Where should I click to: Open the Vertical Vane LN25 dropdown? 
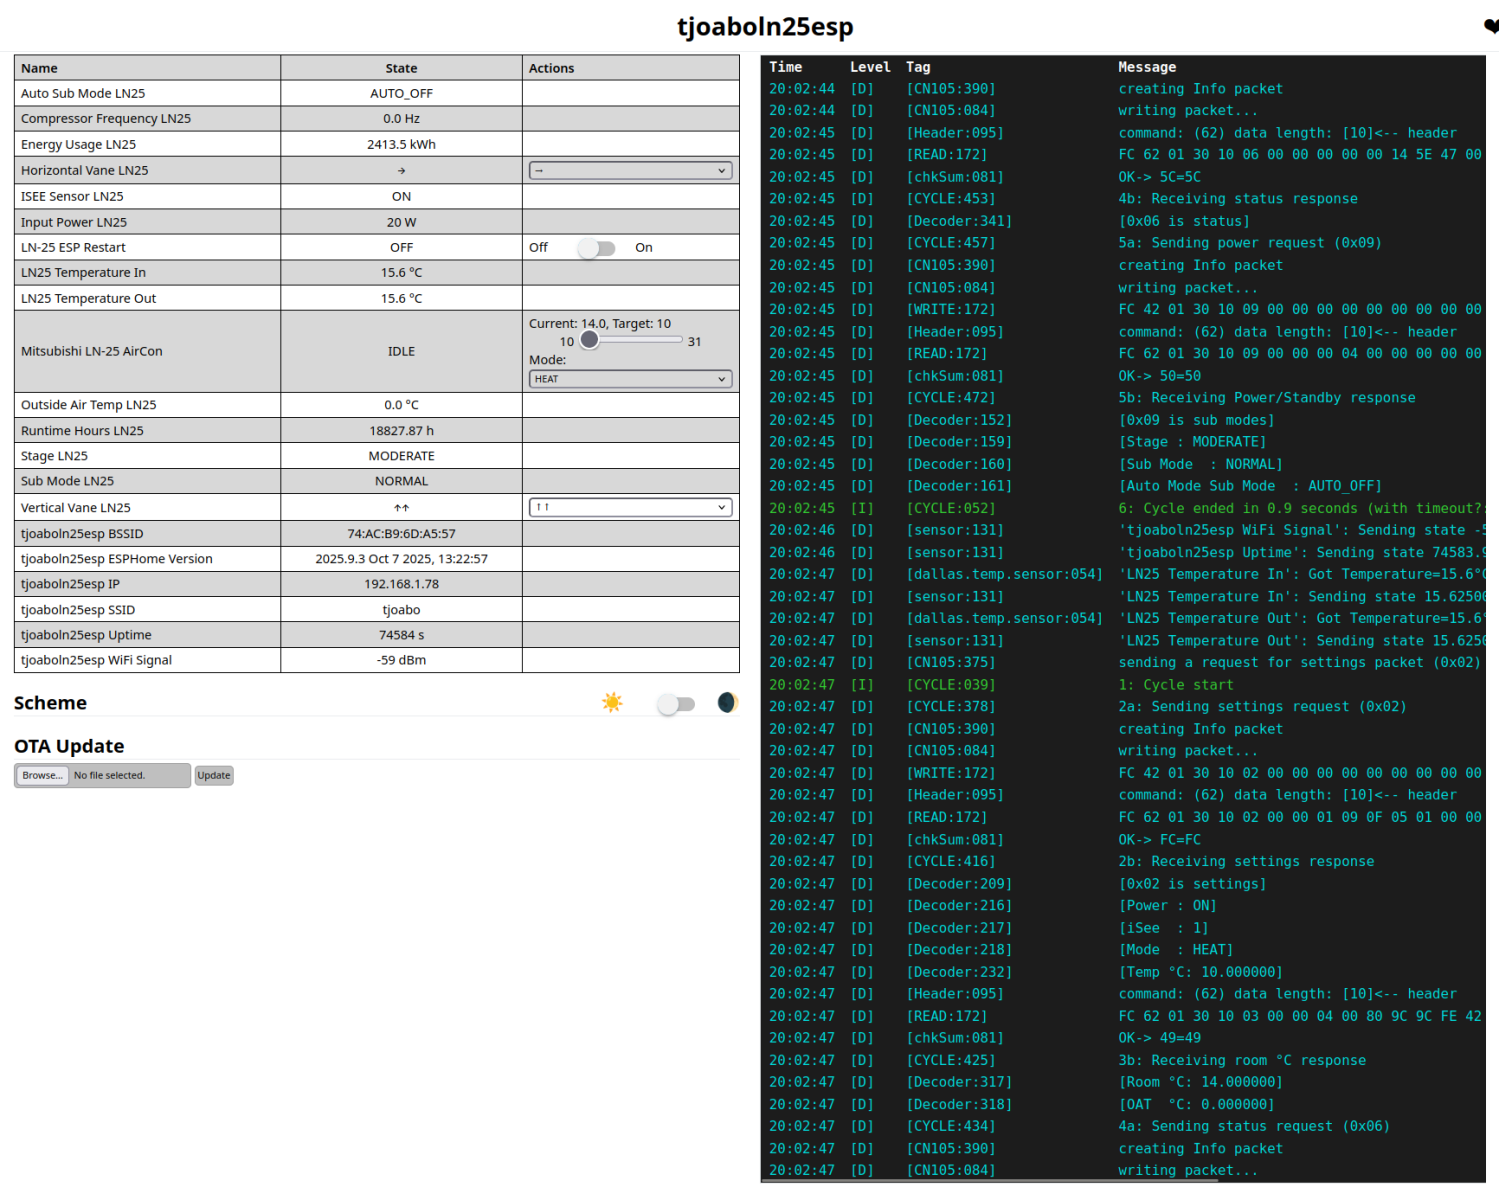coord(629,507)
